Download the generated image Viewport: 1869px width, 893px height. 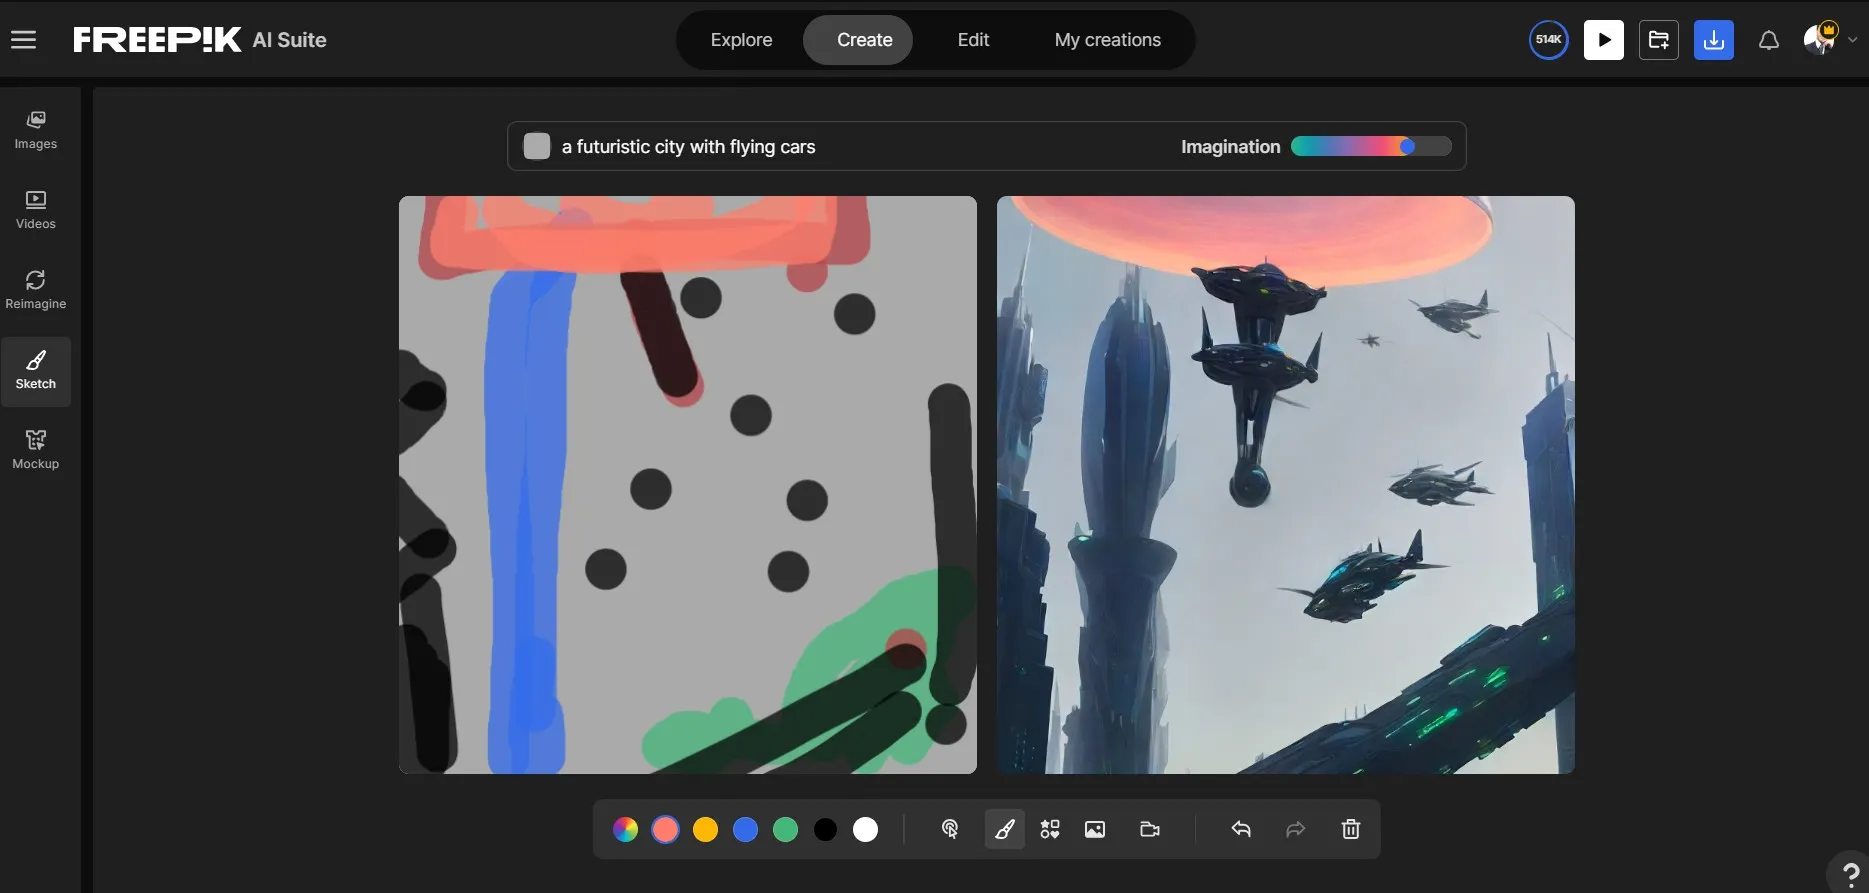pyautogui.click(x=1713, y=40)
